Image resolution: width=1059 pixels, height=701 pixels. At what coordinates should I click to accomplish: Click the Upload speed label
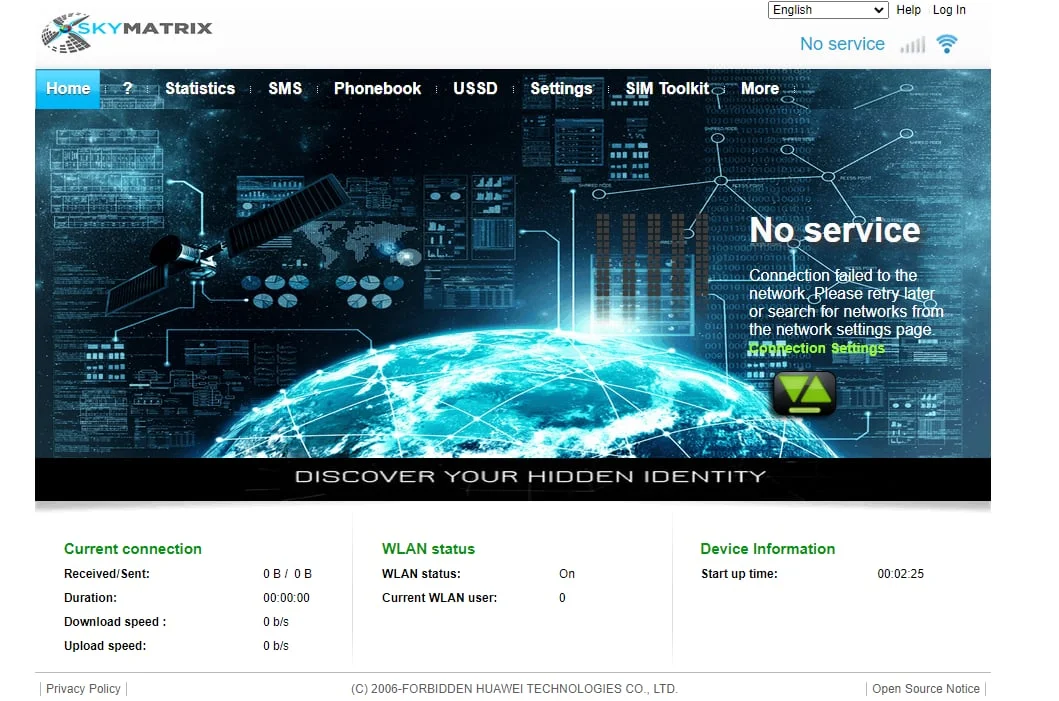[105, 646]
